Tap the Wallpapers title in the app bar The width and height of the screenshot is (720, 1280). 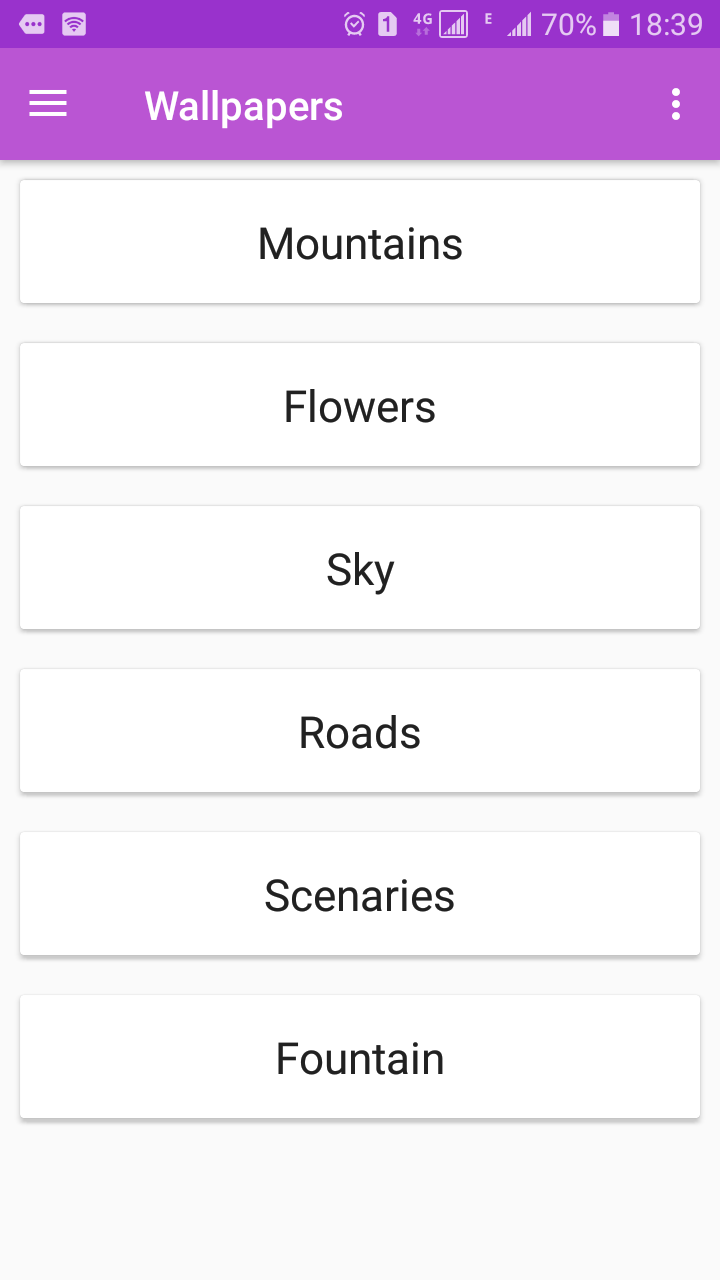click(x=244, y=106)
